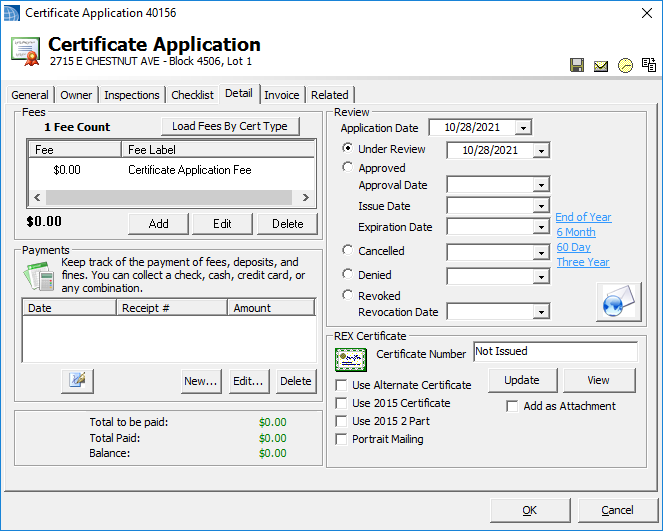Image resolution: width=663 pixels, height=531 pixels.
Task: Click the payment edit pencil icon button
Action: tap(77, 381)
